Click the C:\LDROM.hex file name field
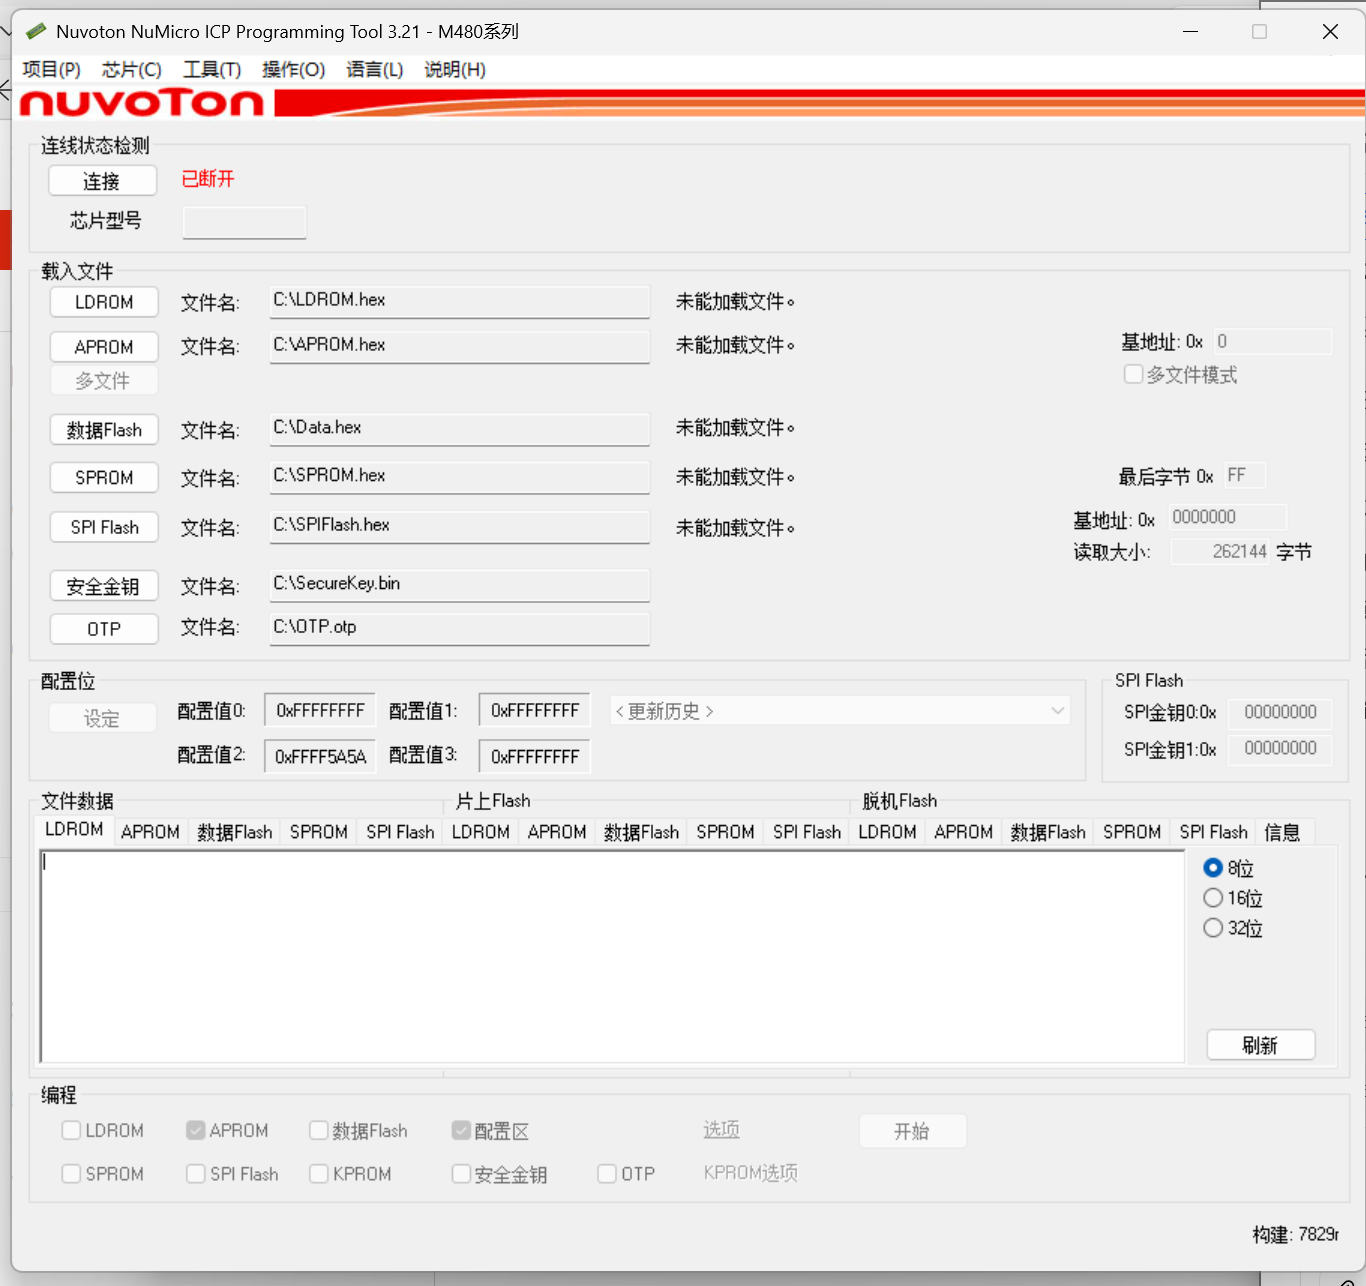This screenshot has width=1366, height=1286. point(460,301)
